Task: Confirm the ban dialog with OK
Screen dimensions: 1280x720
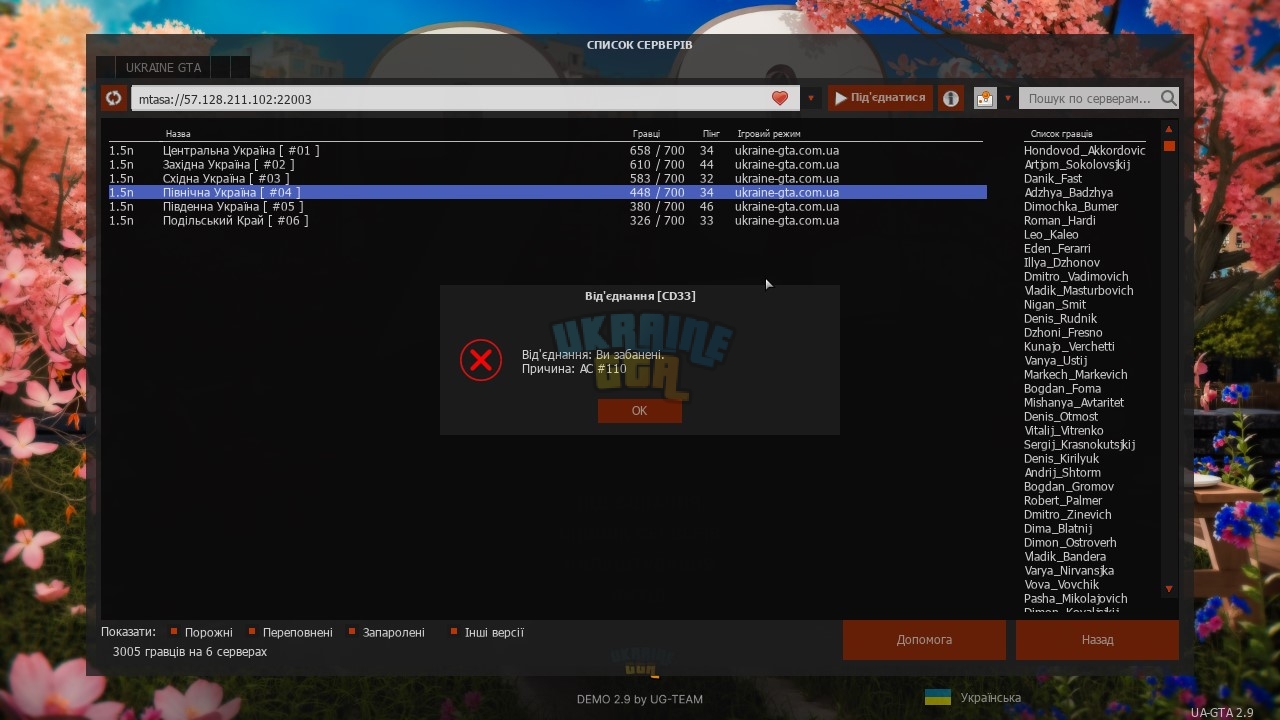Action: tap(640, 411)
